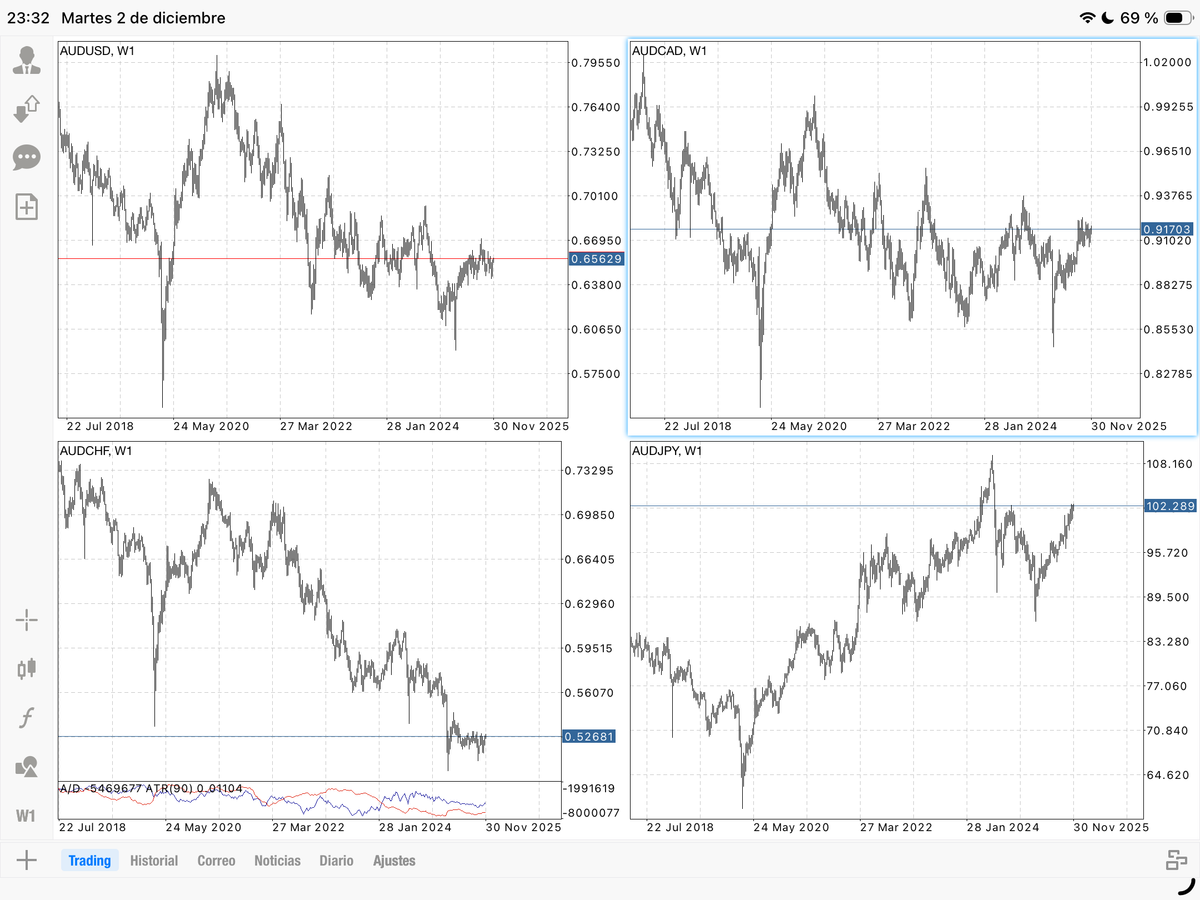Tap the AUDCAD price label 0.91703
Viewport: 1200px width, 900px height.
tap(1169, 229)
